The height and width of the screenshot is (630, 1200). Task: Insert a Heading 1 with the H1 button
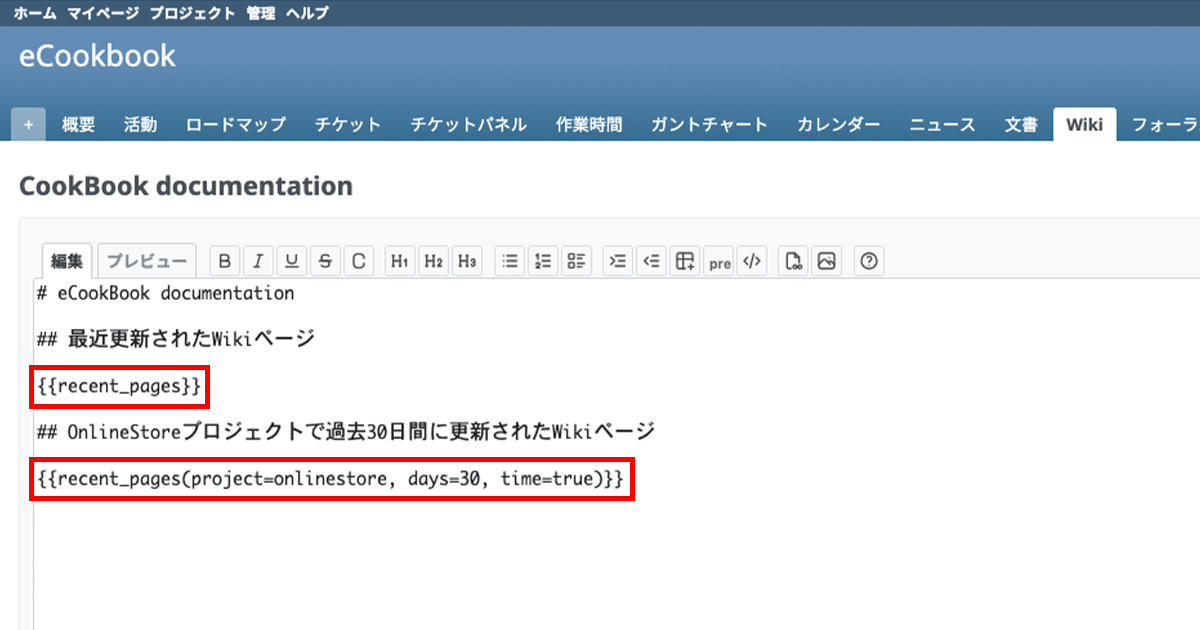[400, 262]
